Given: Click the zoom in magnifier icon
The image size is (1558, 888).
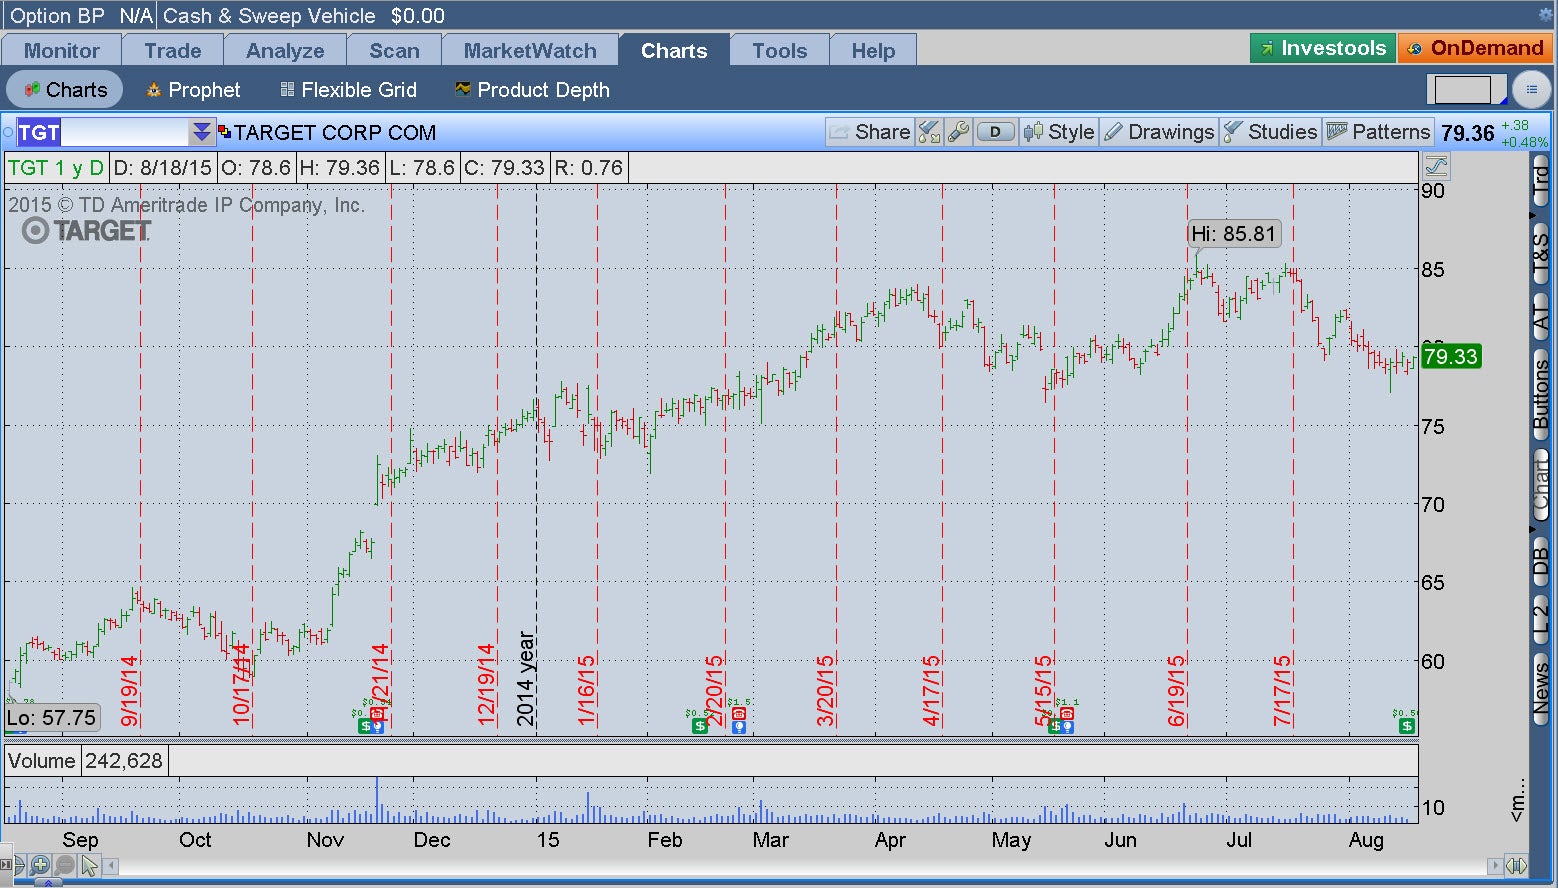Looking at the screenshot, I should point(40,865).
